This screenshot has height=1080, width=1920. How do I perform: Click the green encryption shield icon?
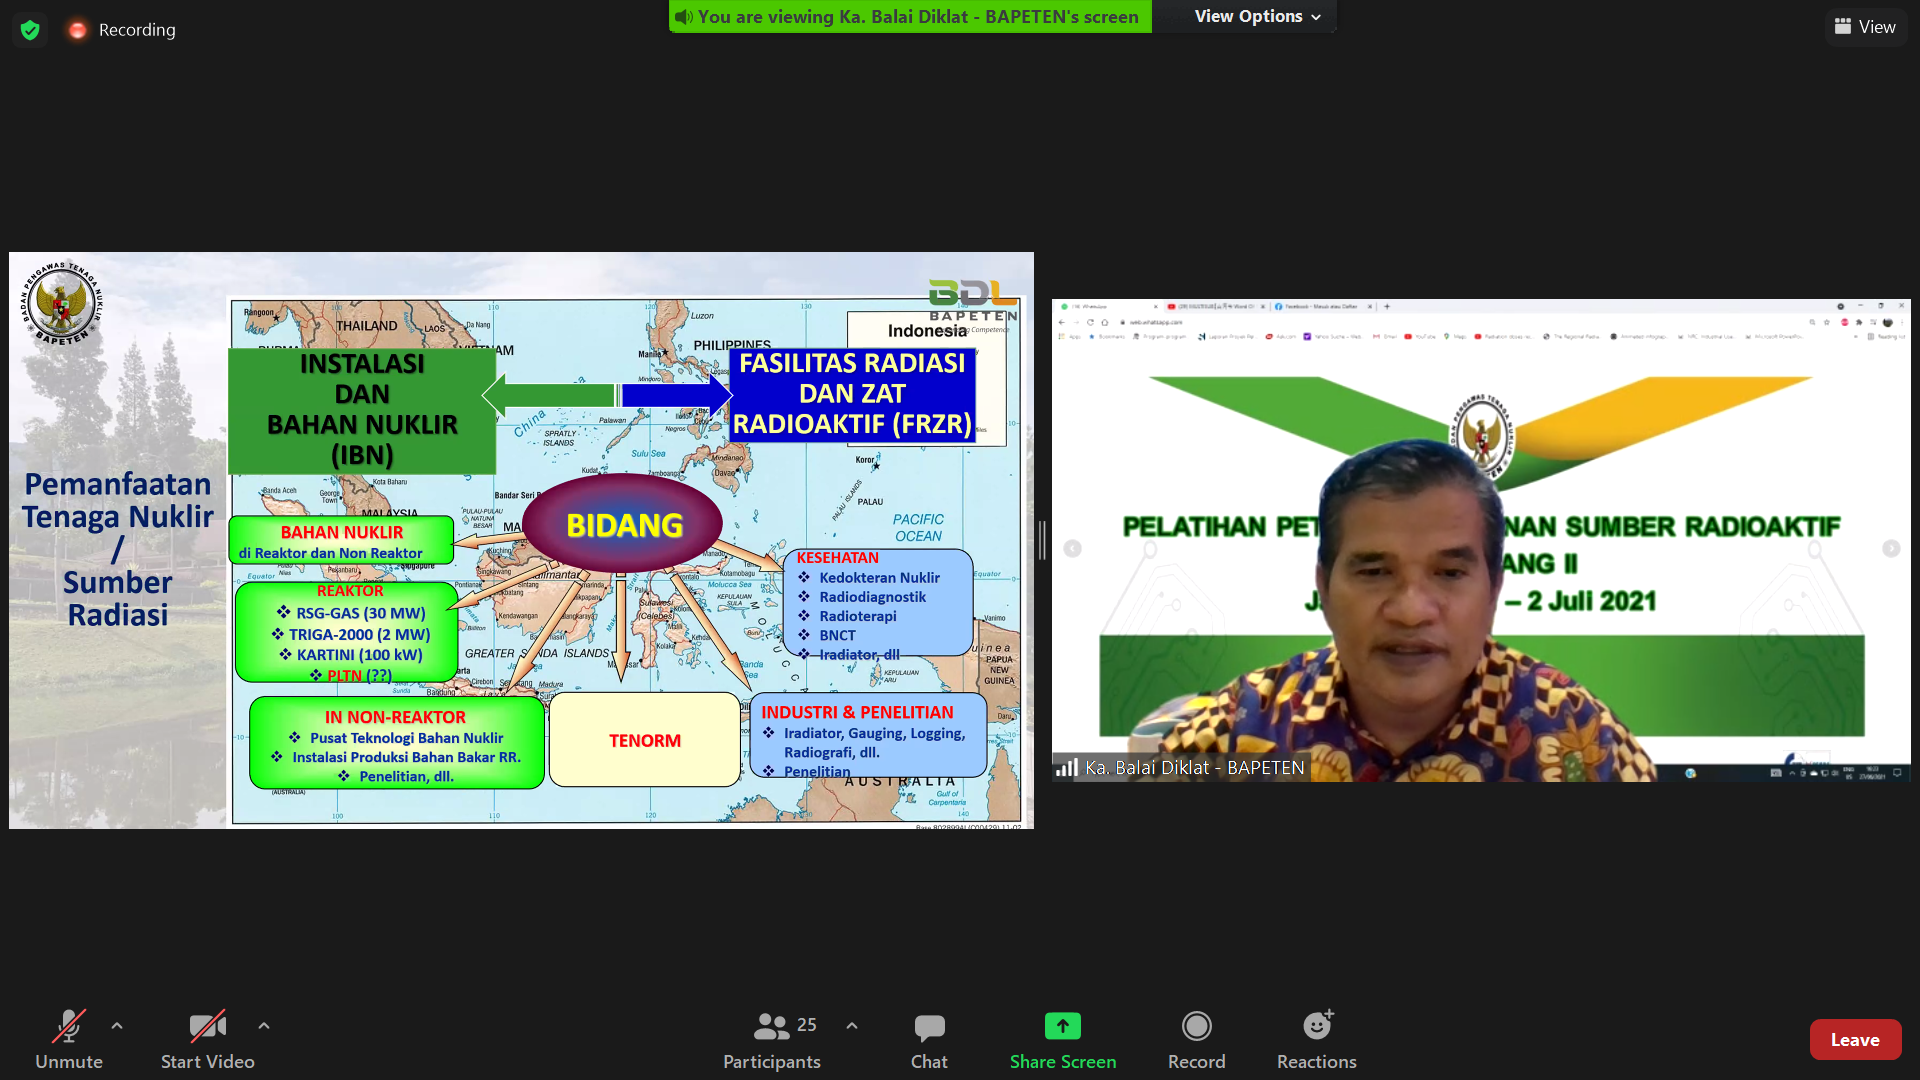(x=30, y=30)
